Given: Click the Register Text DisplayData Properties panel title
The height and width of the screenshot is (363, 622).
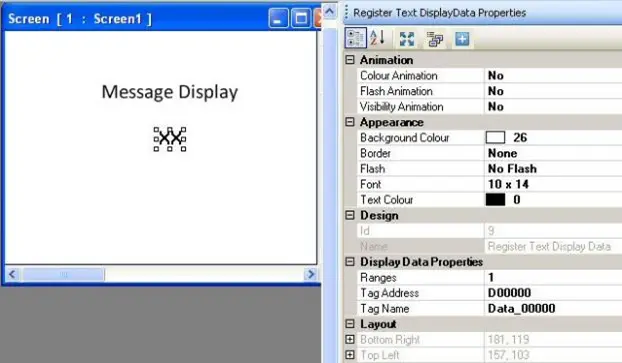Looking at the screenshot, I should (440, 13).
